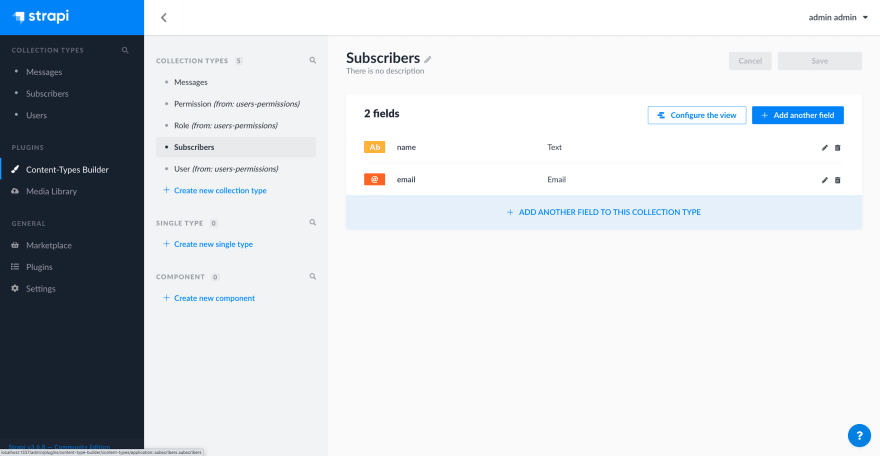Select Content-Types Builder plugin
The width and height of the screenshot is (880, 456).
click(67, 169)
